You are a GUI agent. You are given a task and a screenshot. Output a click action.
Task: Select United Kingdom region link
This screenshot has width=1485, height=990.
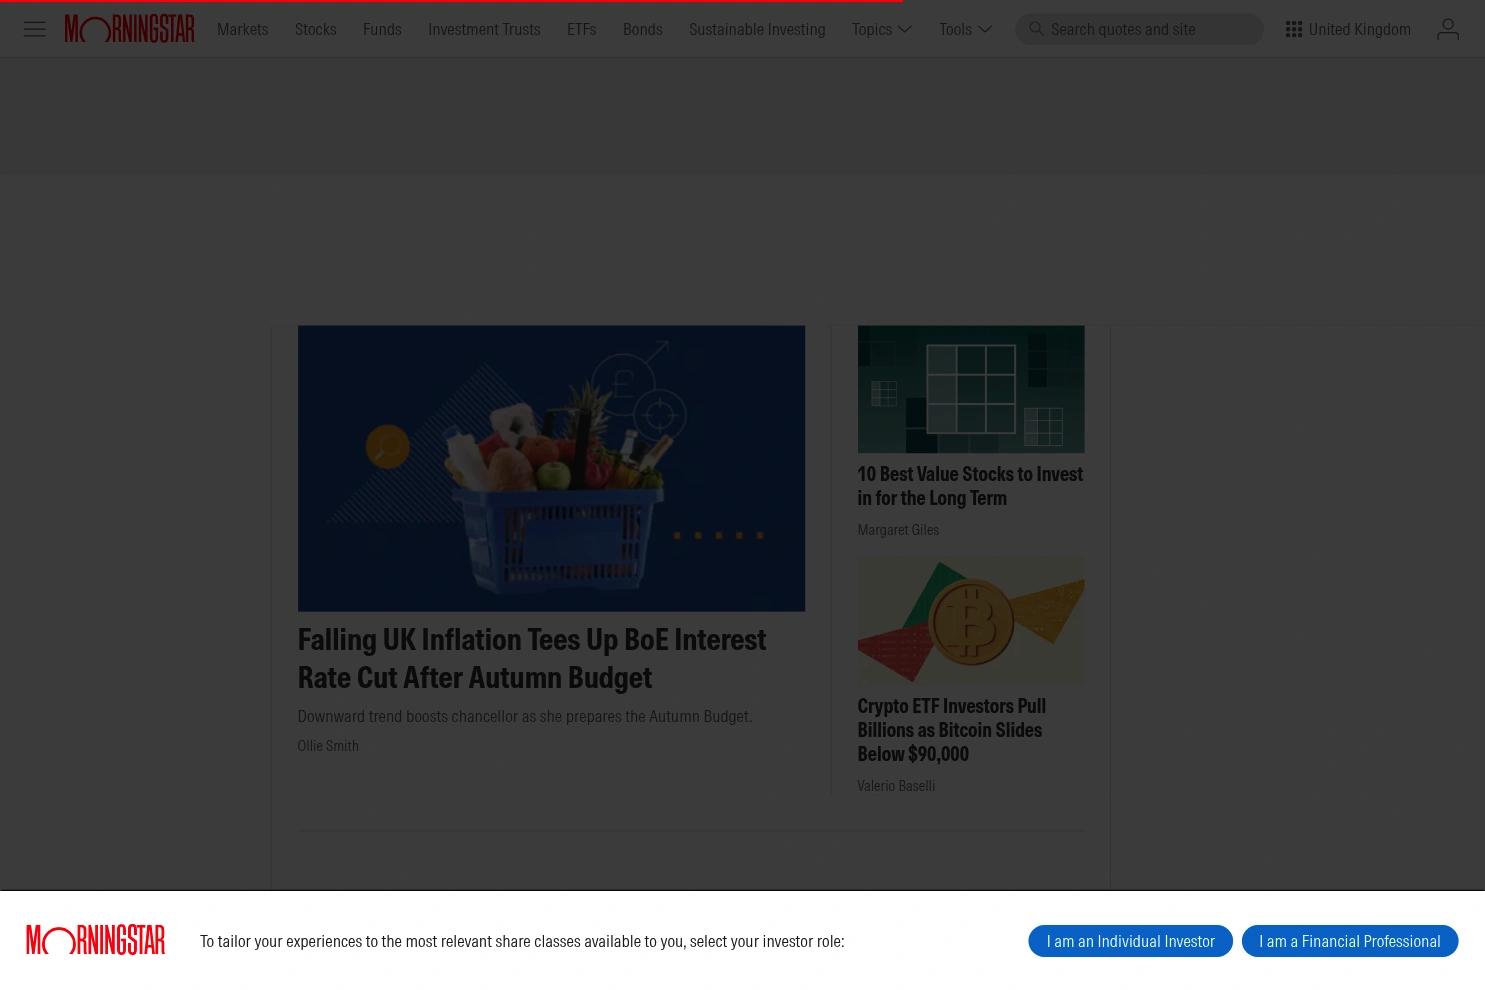tap(1359, 29)
